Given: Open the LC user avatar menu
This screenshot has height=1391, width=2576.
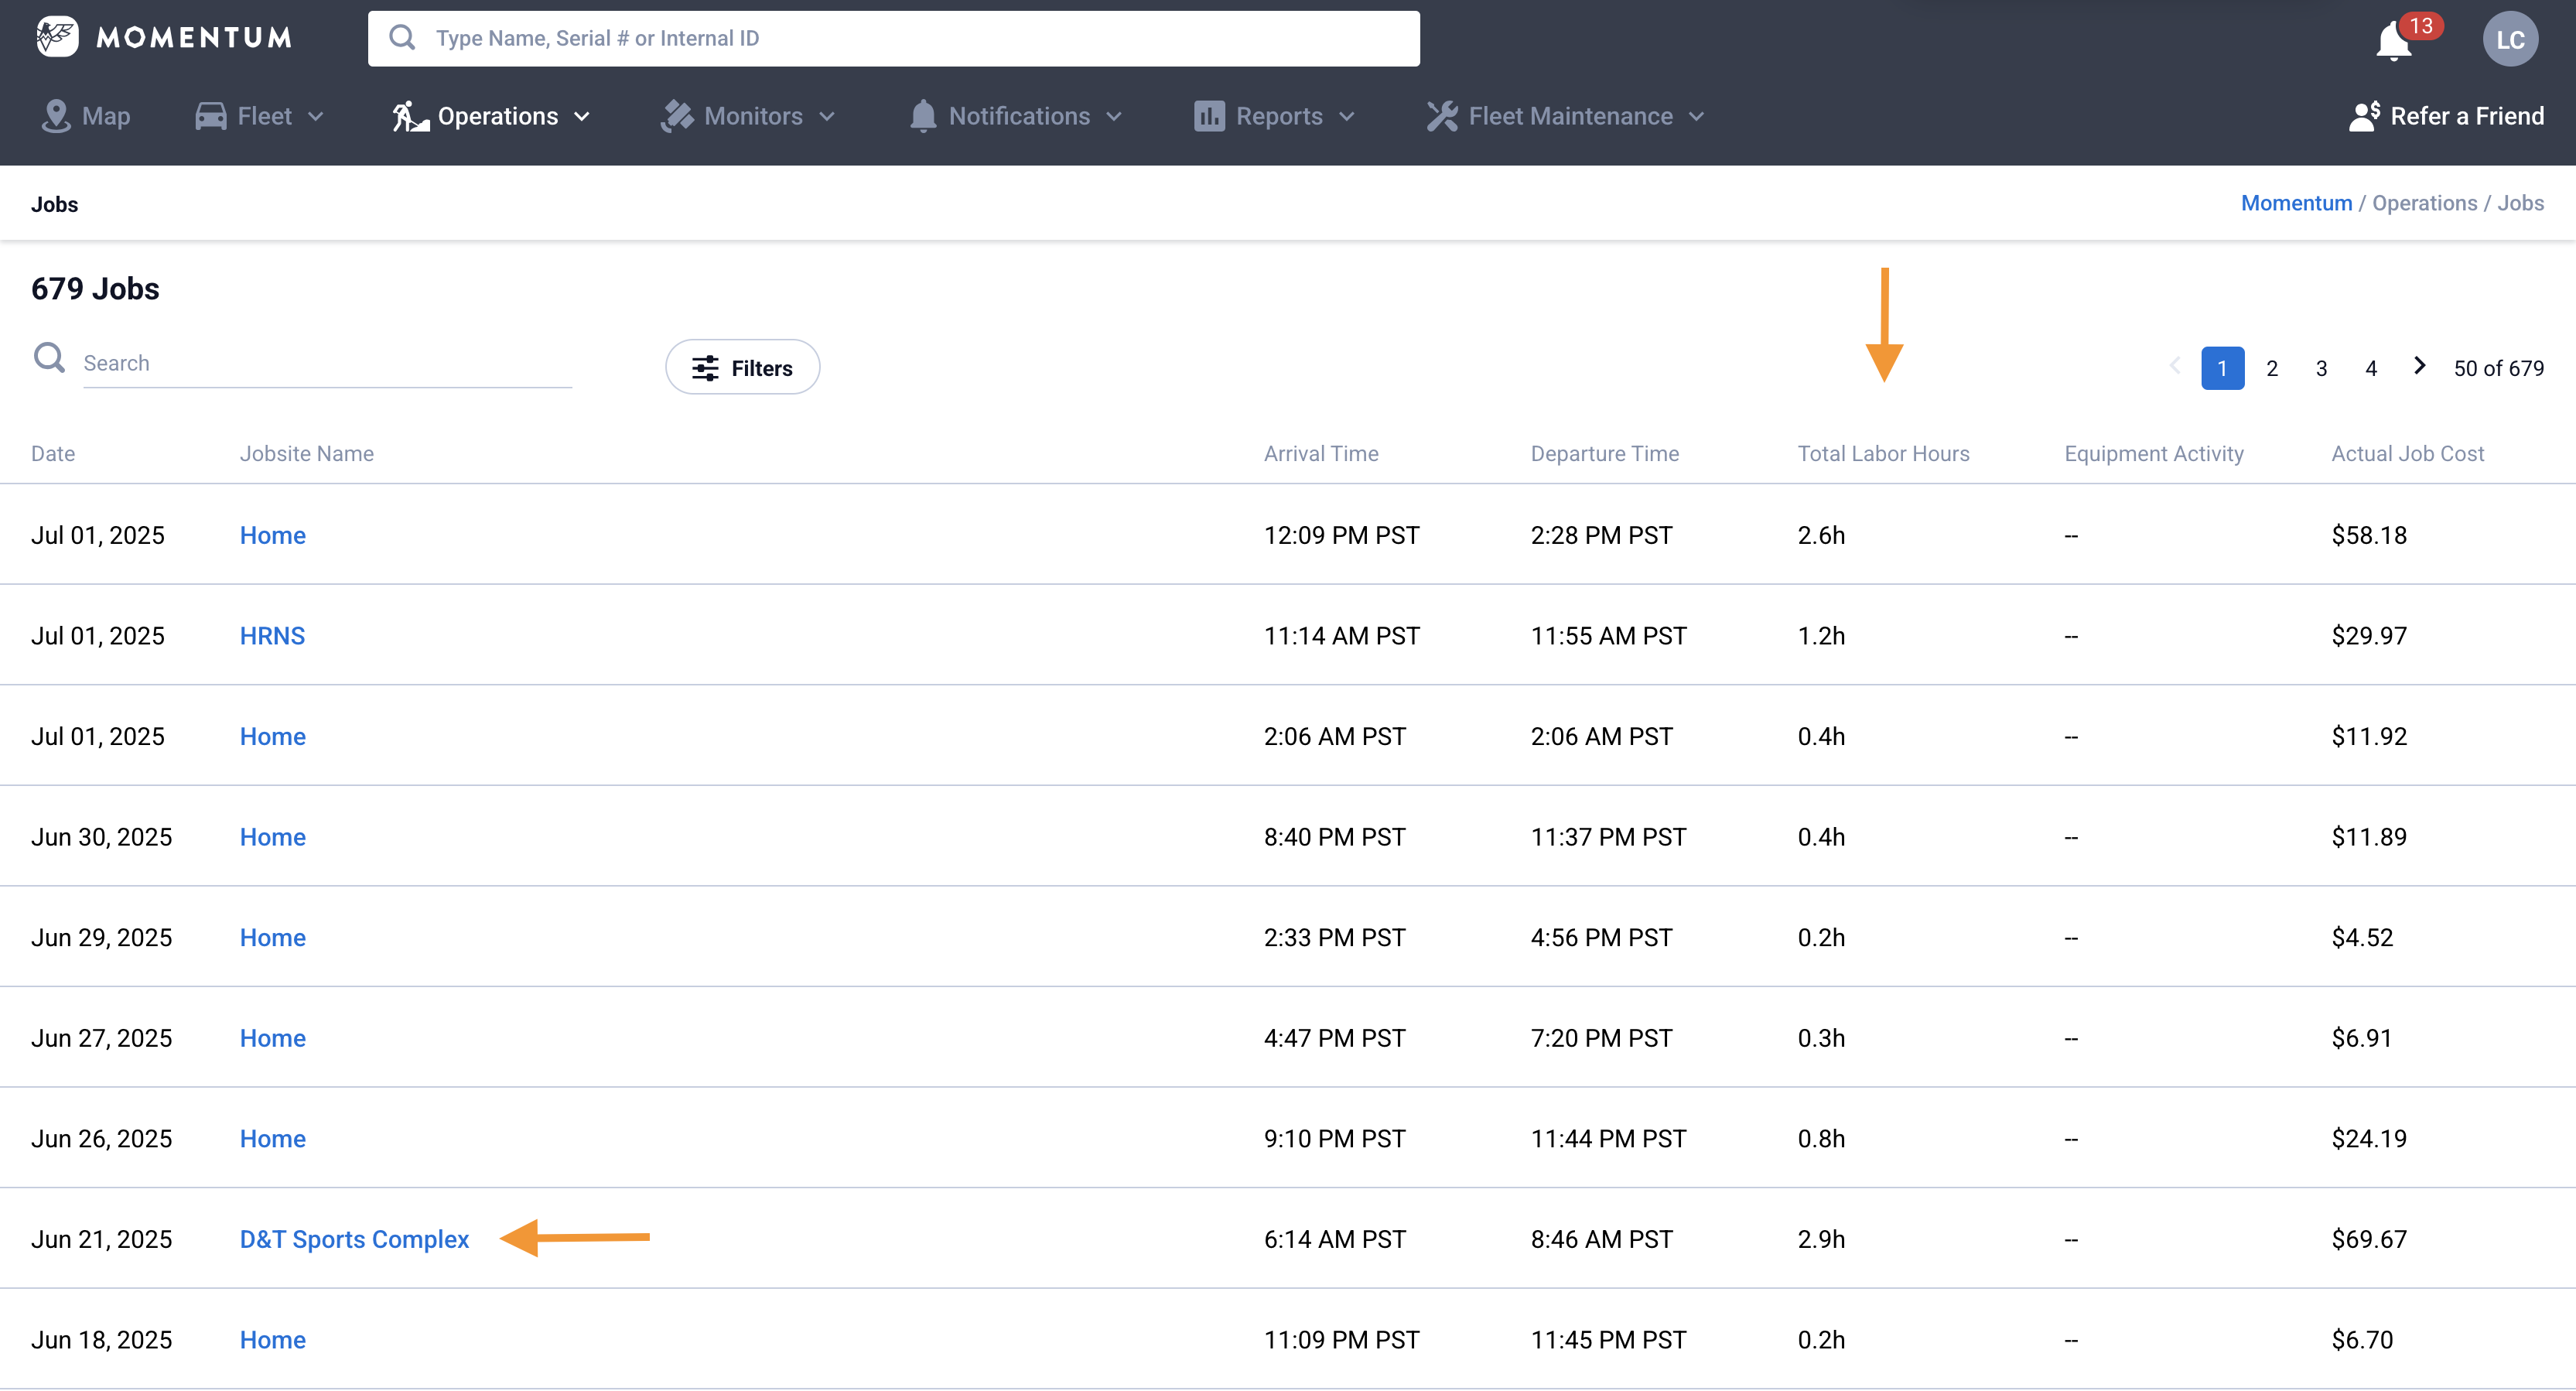Looking at the screenshot, I should [2510, 39].
